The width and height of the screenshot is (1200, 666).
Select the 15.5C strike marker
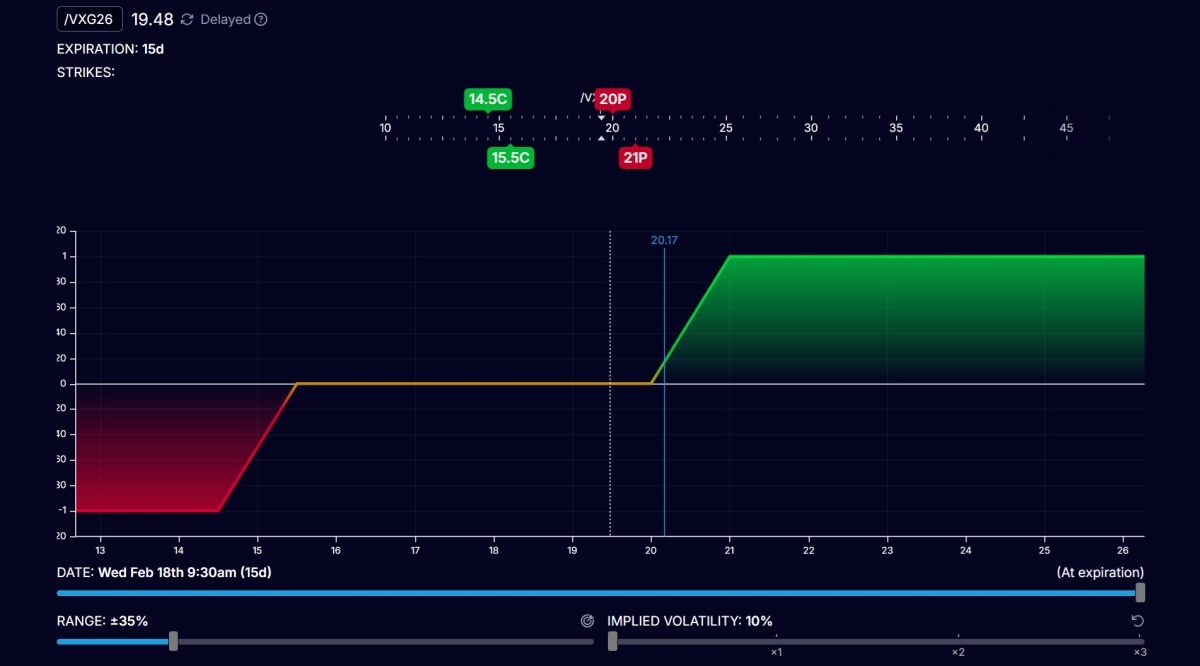[510, 157]
